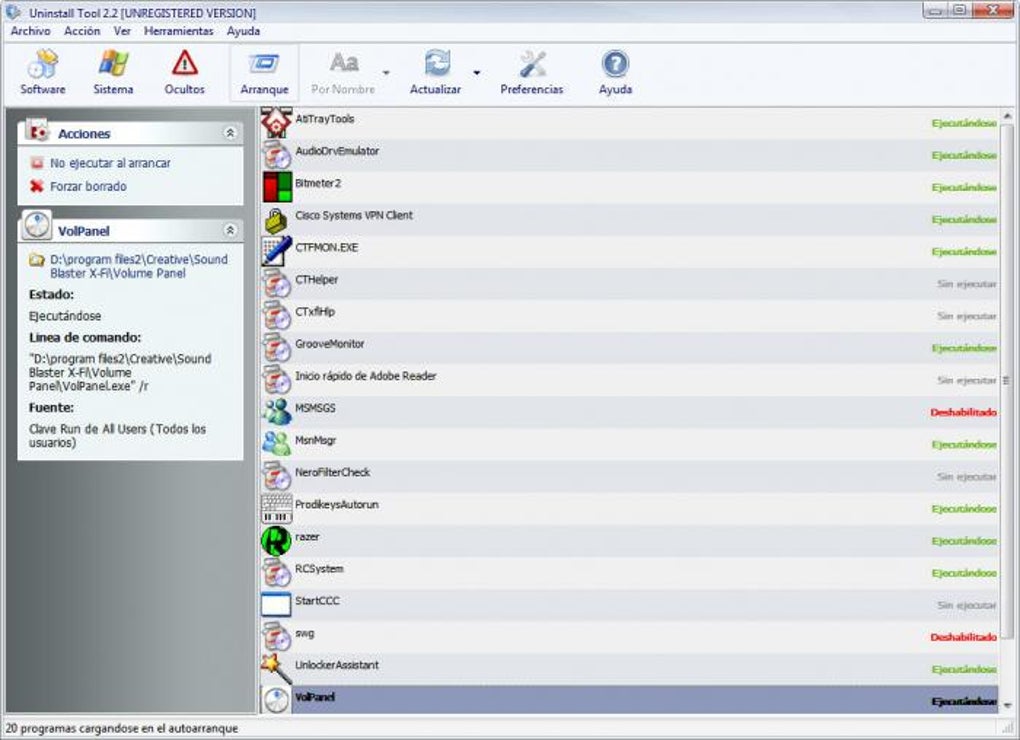
Task: Select the Arranque startup view
Action: click(264, 73)
